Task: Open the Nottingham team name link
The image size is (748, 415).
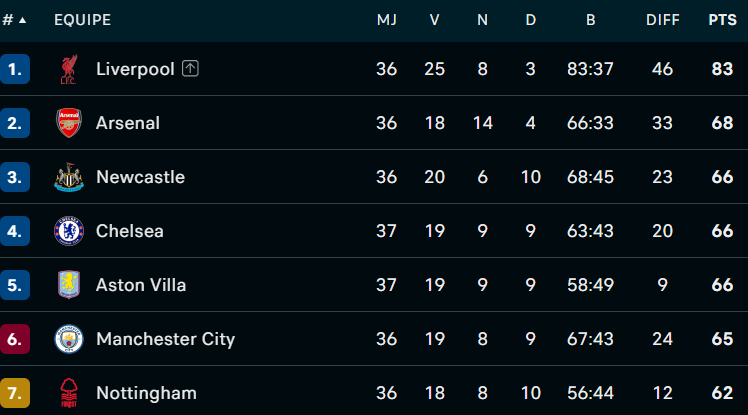Action: click(x=146, y=393)
